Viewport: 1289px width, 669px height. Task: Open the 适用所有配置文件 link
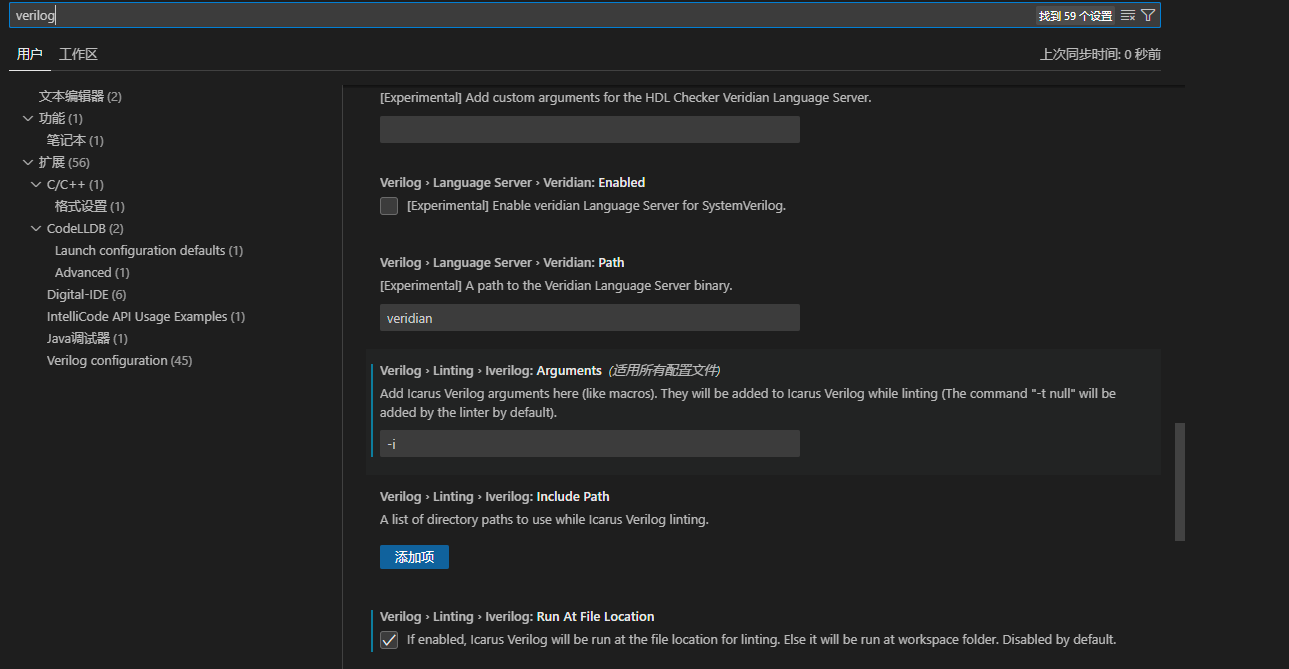pos(664,369)
